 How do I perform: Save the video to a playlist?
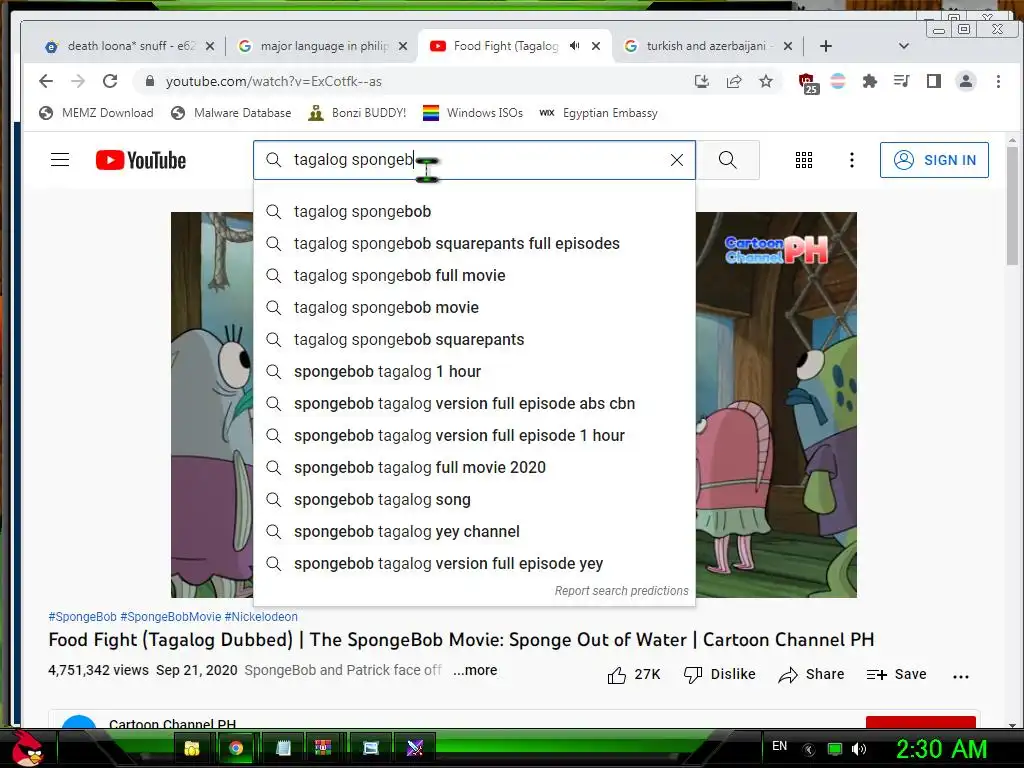(897, 675)
